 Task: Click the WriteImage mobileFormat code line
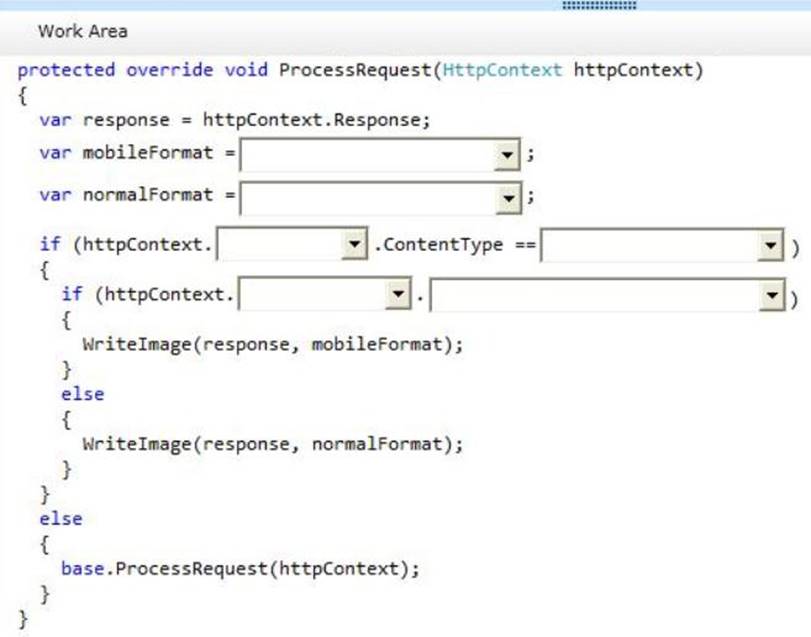273,344
